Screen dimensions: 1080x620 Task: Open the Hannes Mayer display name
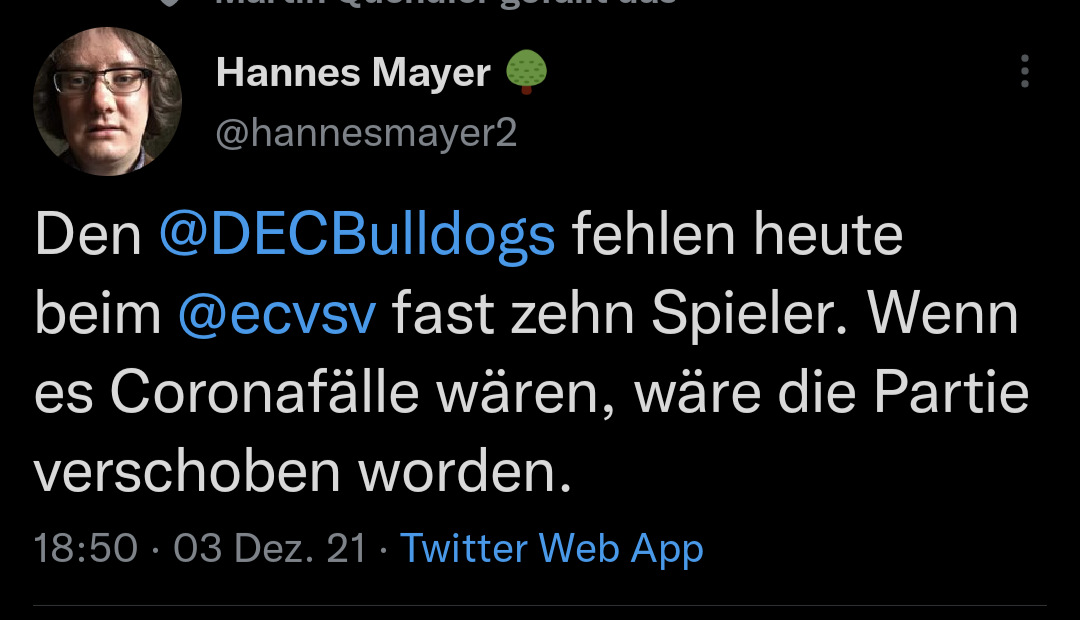click(x=353, y=73)
